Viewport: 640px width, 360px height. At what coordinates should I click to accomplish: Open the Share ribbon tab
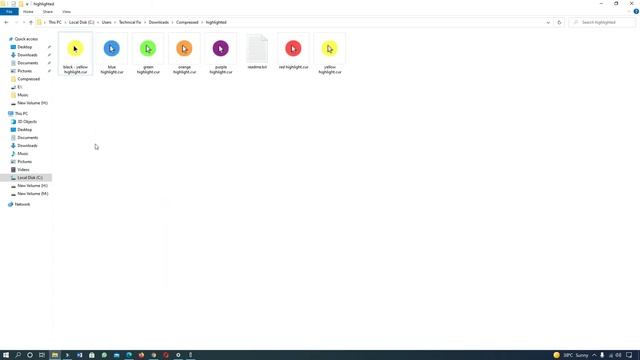[x=48, y=12]
